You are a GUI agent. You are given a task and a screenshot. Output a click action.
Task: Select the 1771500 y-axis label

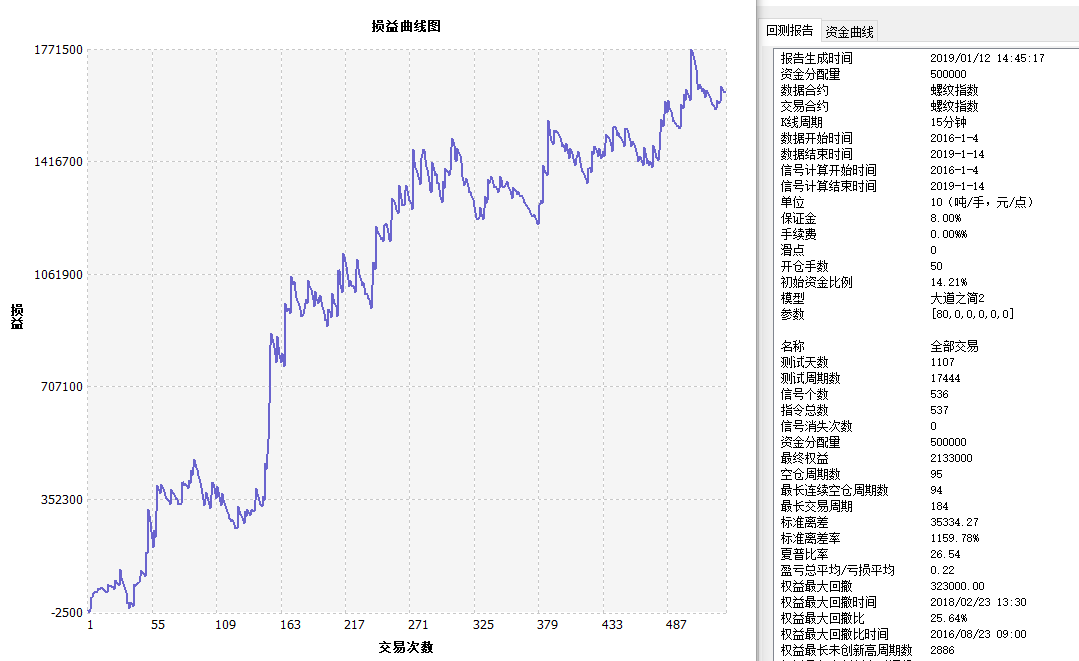(x=56, y=49)
